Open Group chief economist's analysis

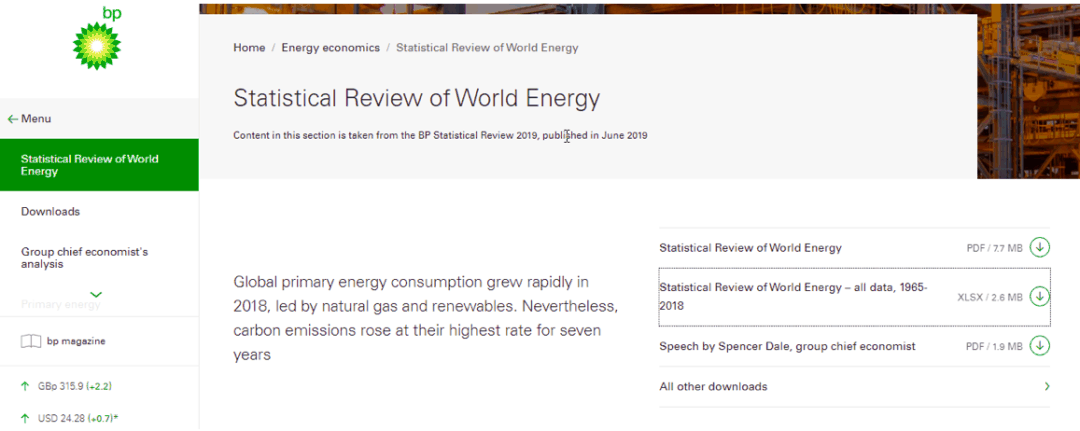click(x=85, y=258)
